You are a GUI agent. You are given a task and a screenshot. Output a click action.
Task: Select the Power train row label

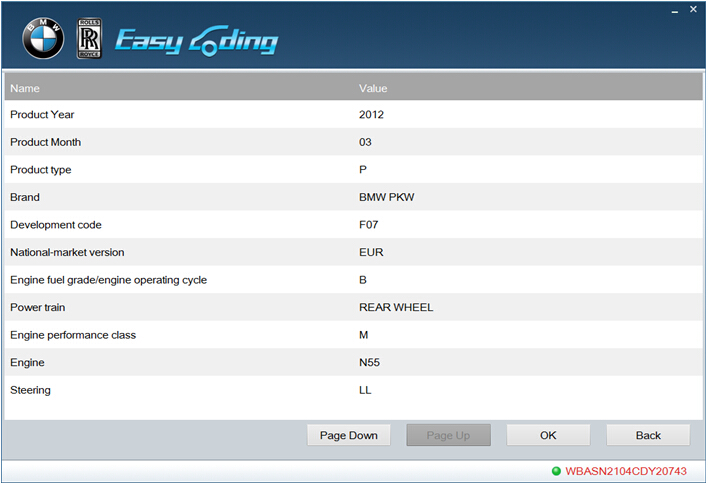(x=37, y=307)
